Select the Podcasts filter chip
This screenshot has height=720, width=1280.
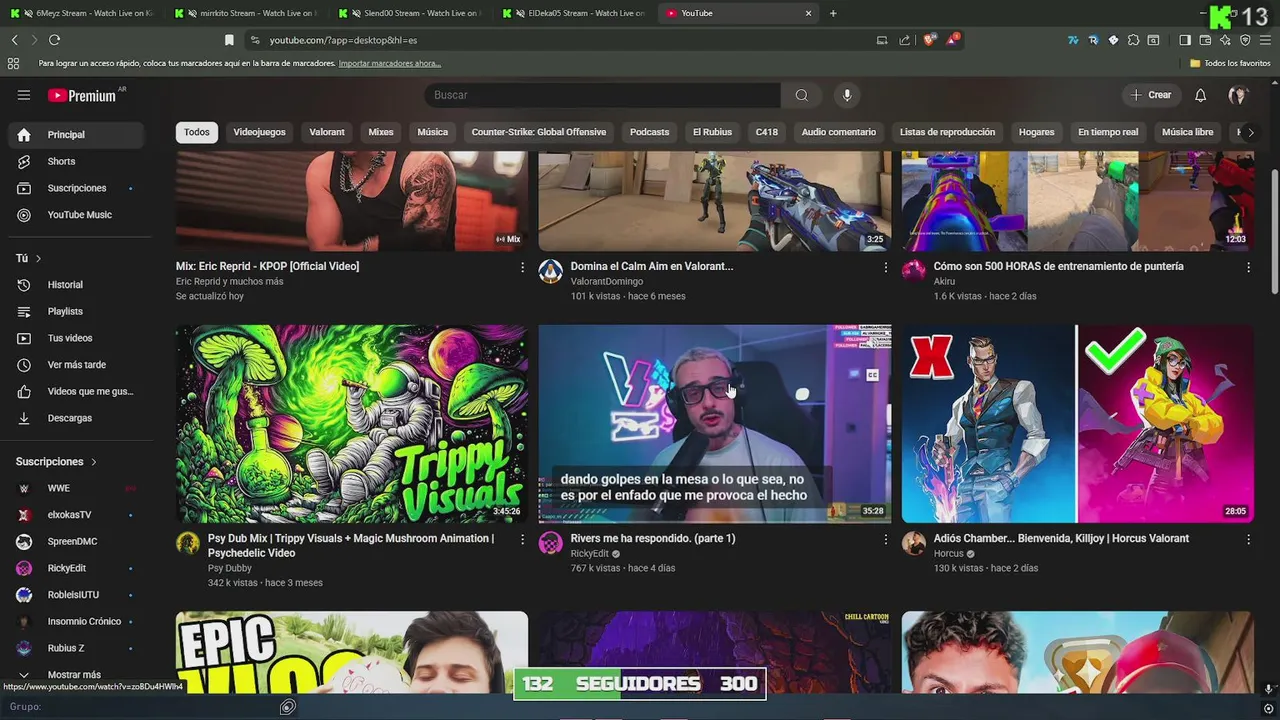click(649, 132)
